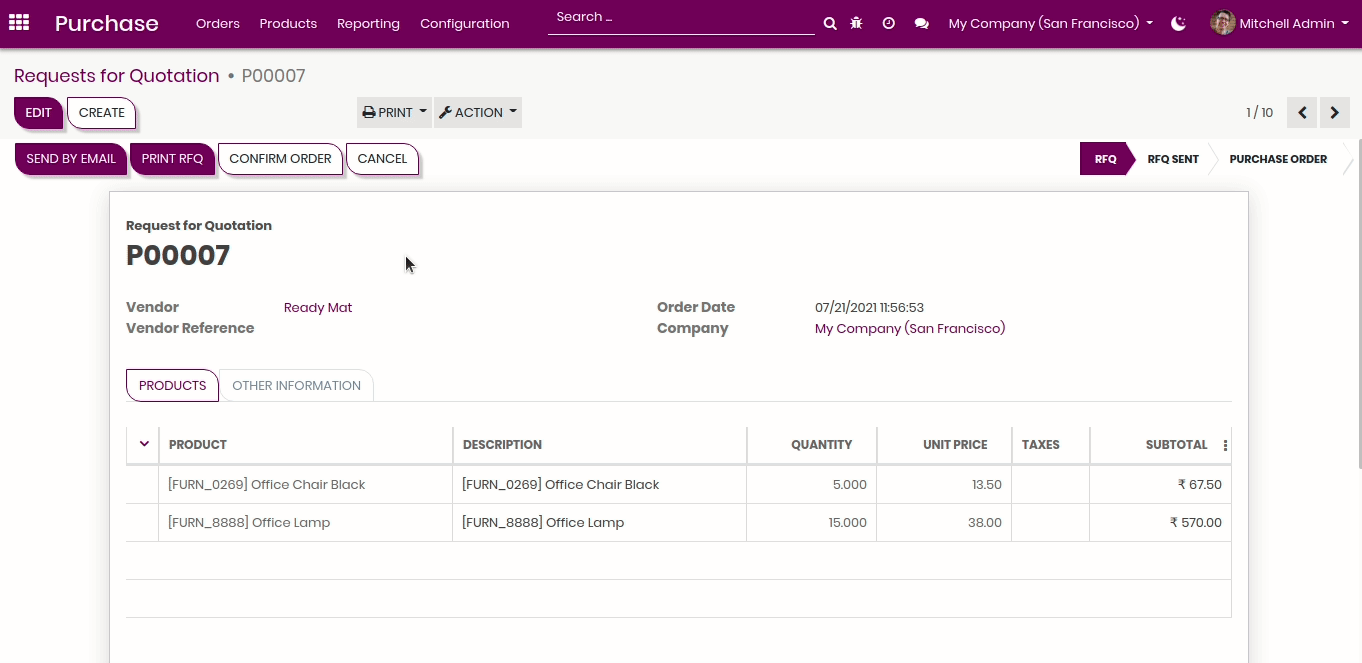Click Office Chair Black description cell
The height and width of the screenshot is (663, 1362).
(599, 485)
